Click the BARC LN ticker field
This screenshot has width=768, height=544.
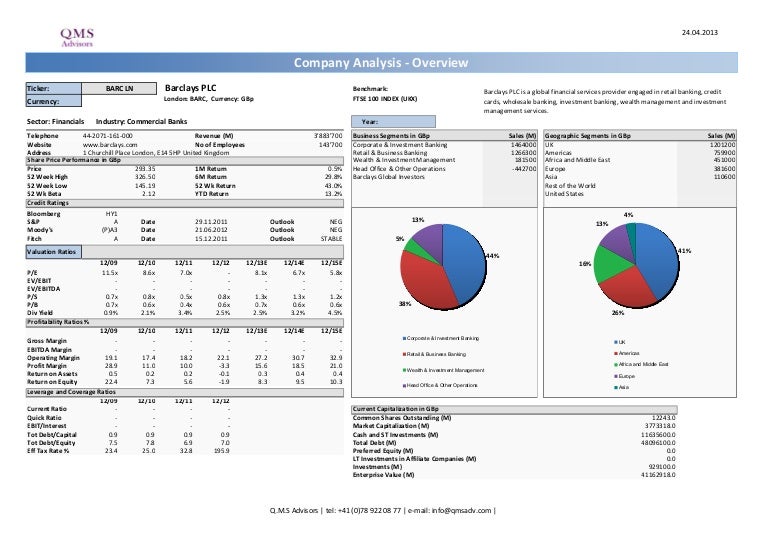(119, 88)
